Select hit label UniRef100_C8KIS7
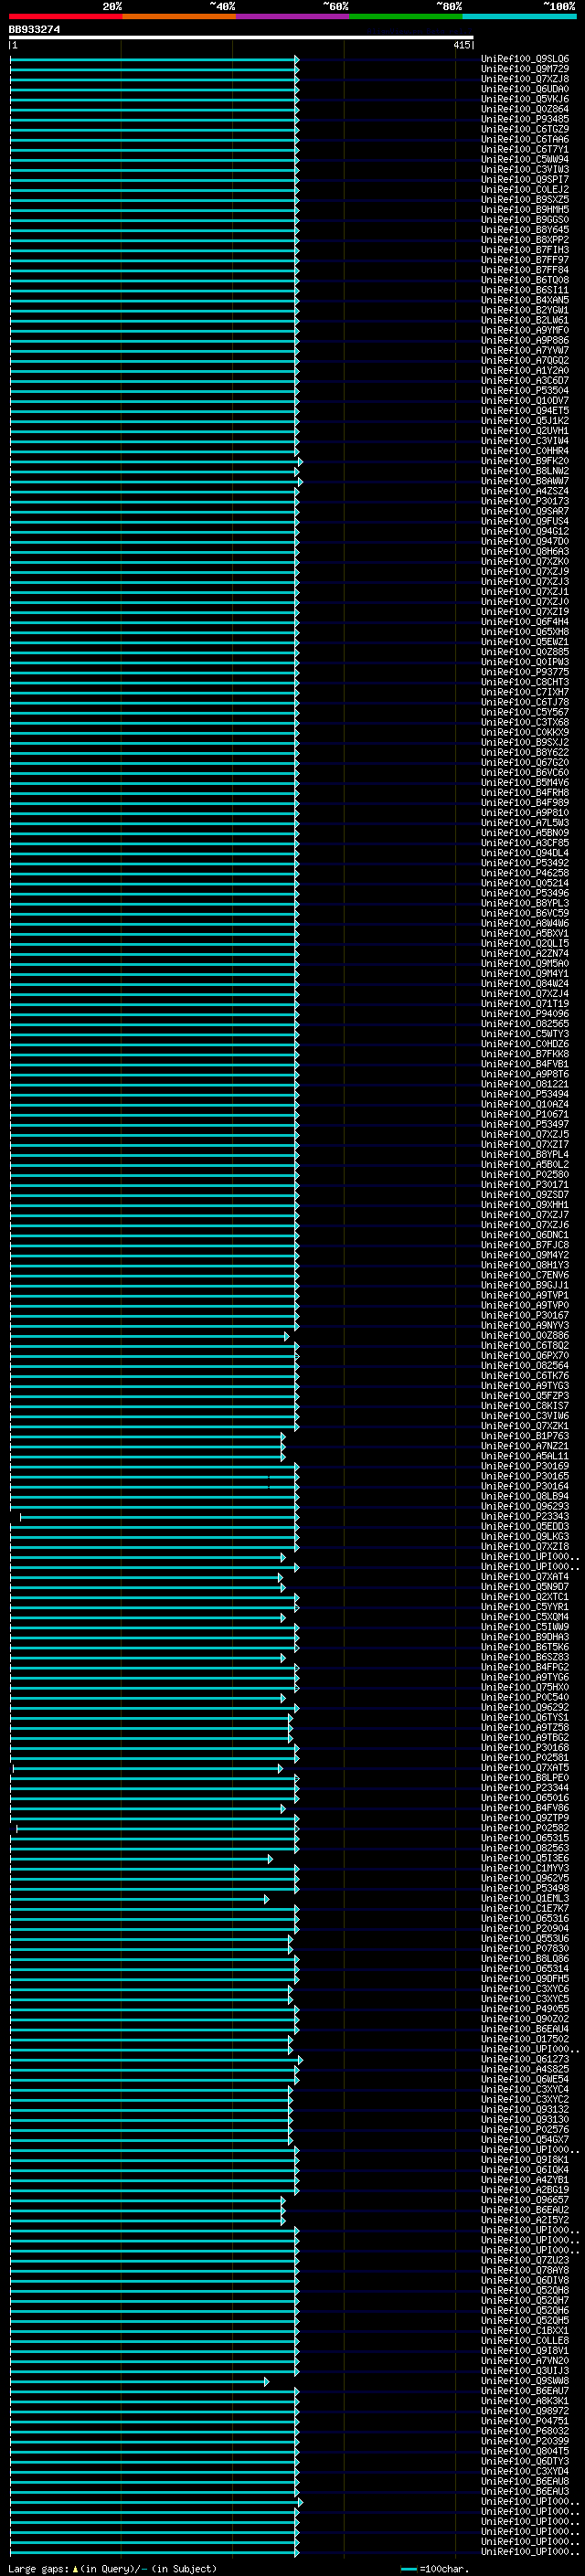 [x=525, y=1406]
